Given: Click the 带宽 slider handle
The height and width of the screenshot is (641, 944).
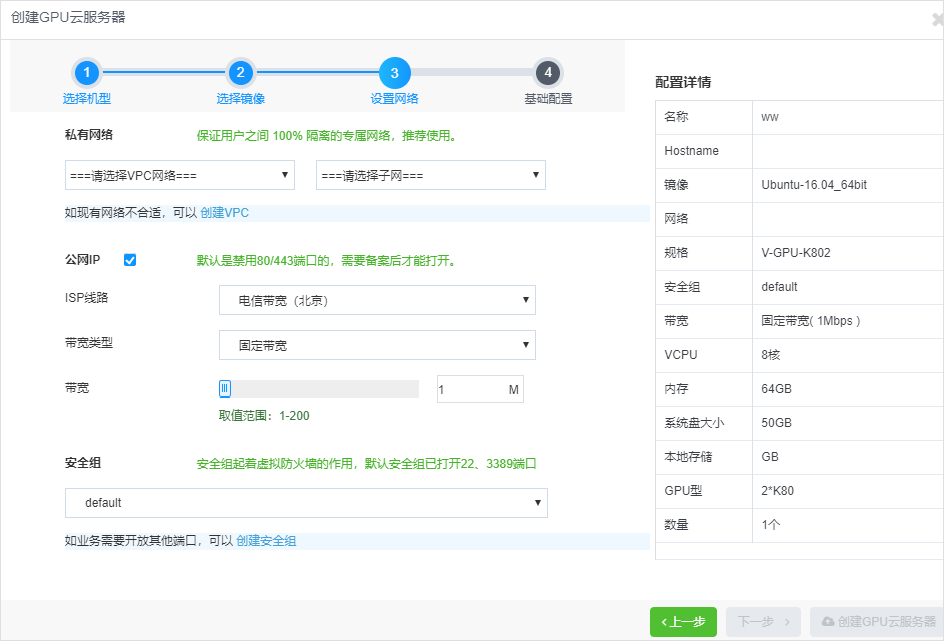Looking at the screenshot, I should [225, 389].
